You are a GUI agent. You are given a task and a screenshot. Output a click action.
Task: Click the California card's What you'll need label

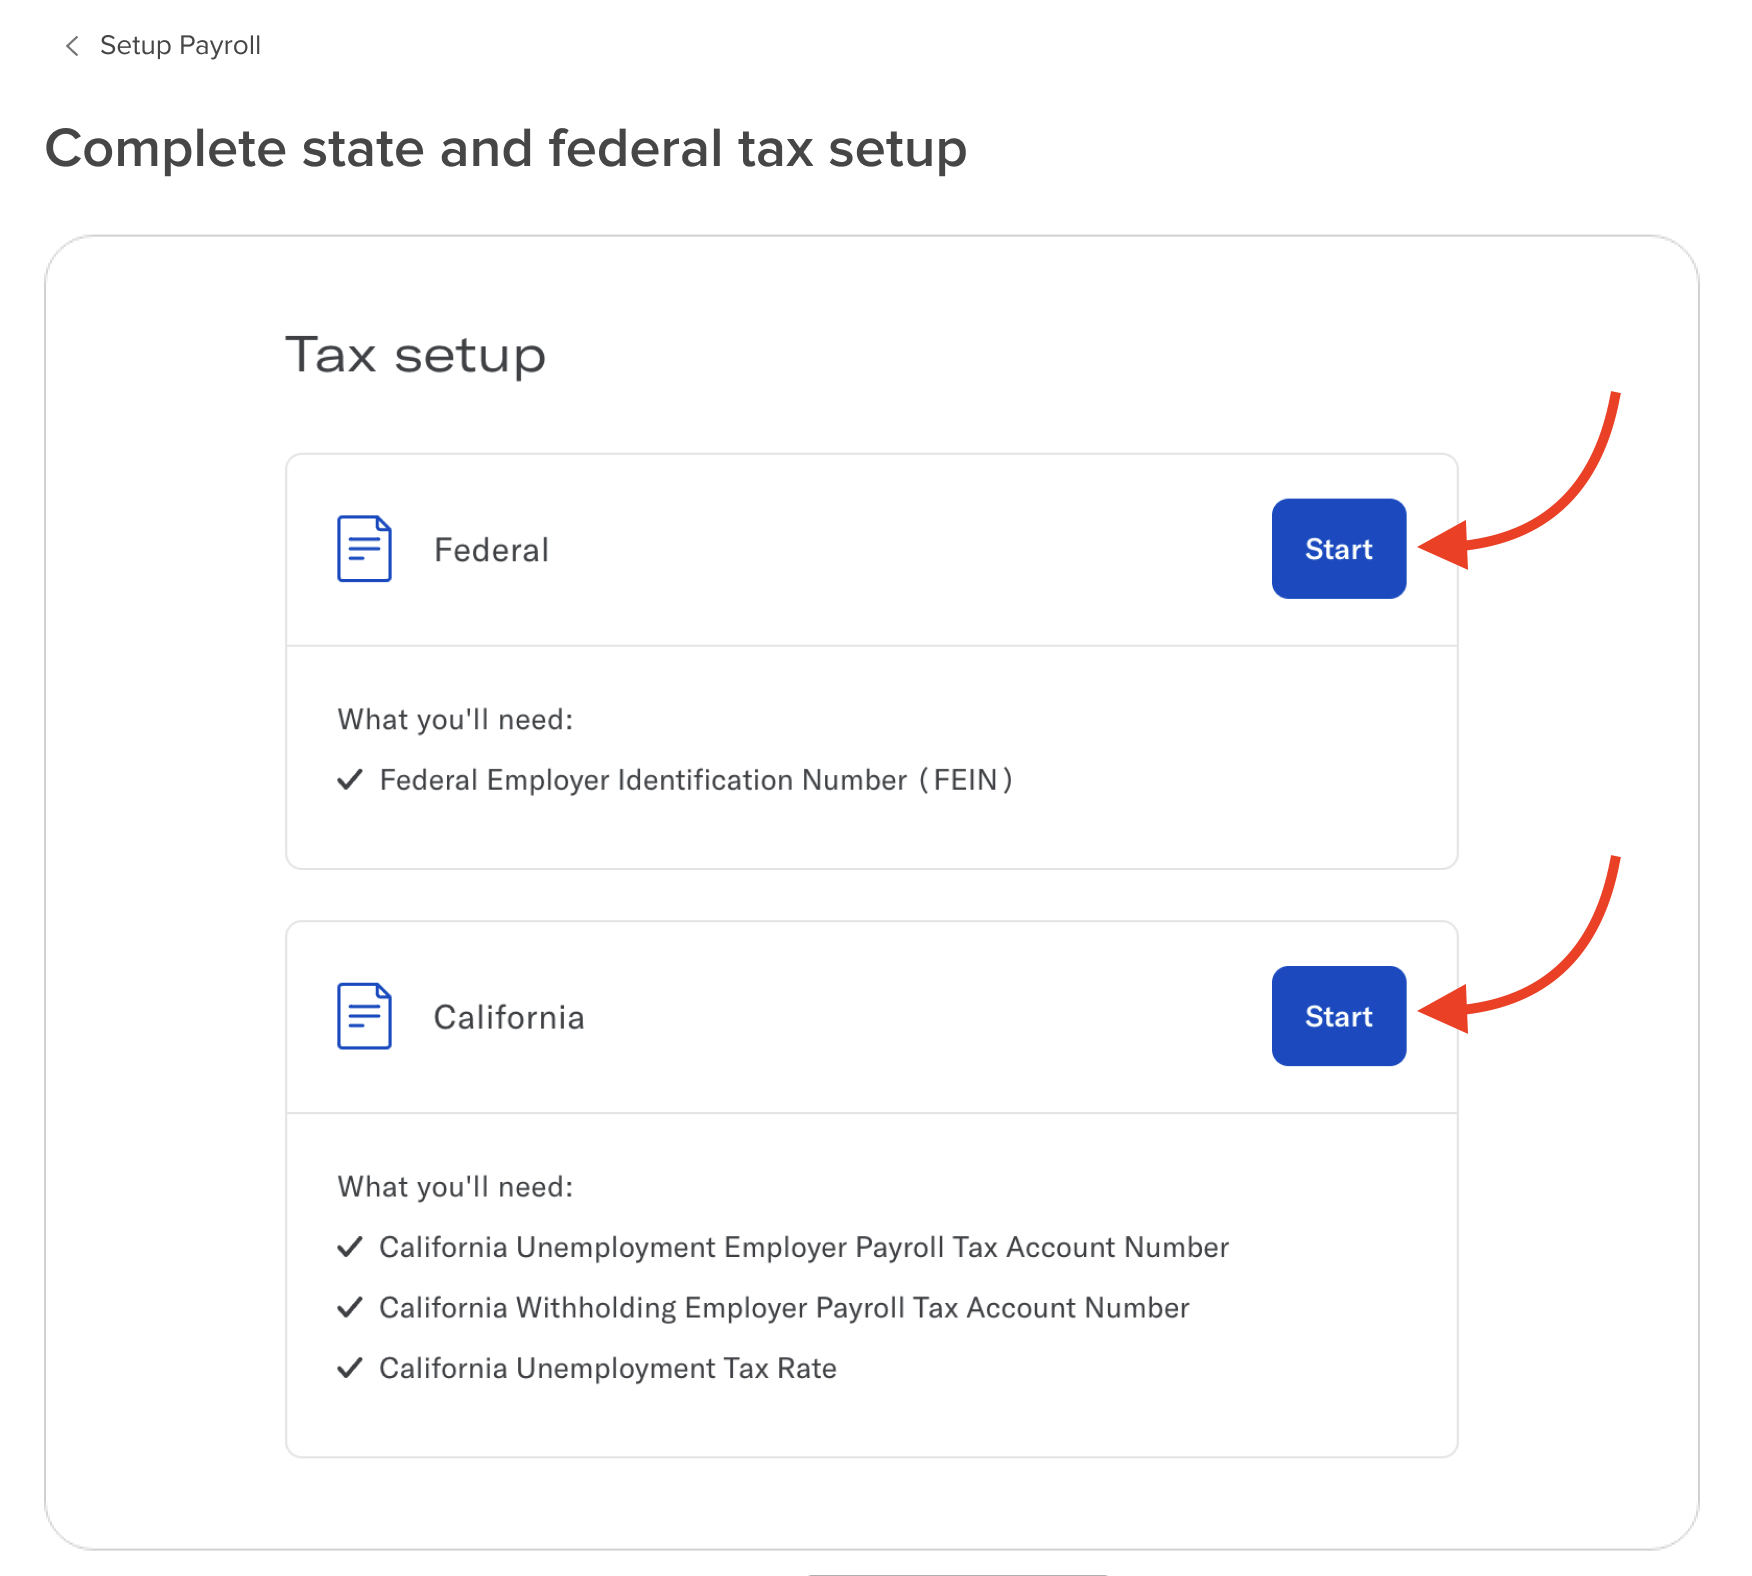tap(455, 1187)
